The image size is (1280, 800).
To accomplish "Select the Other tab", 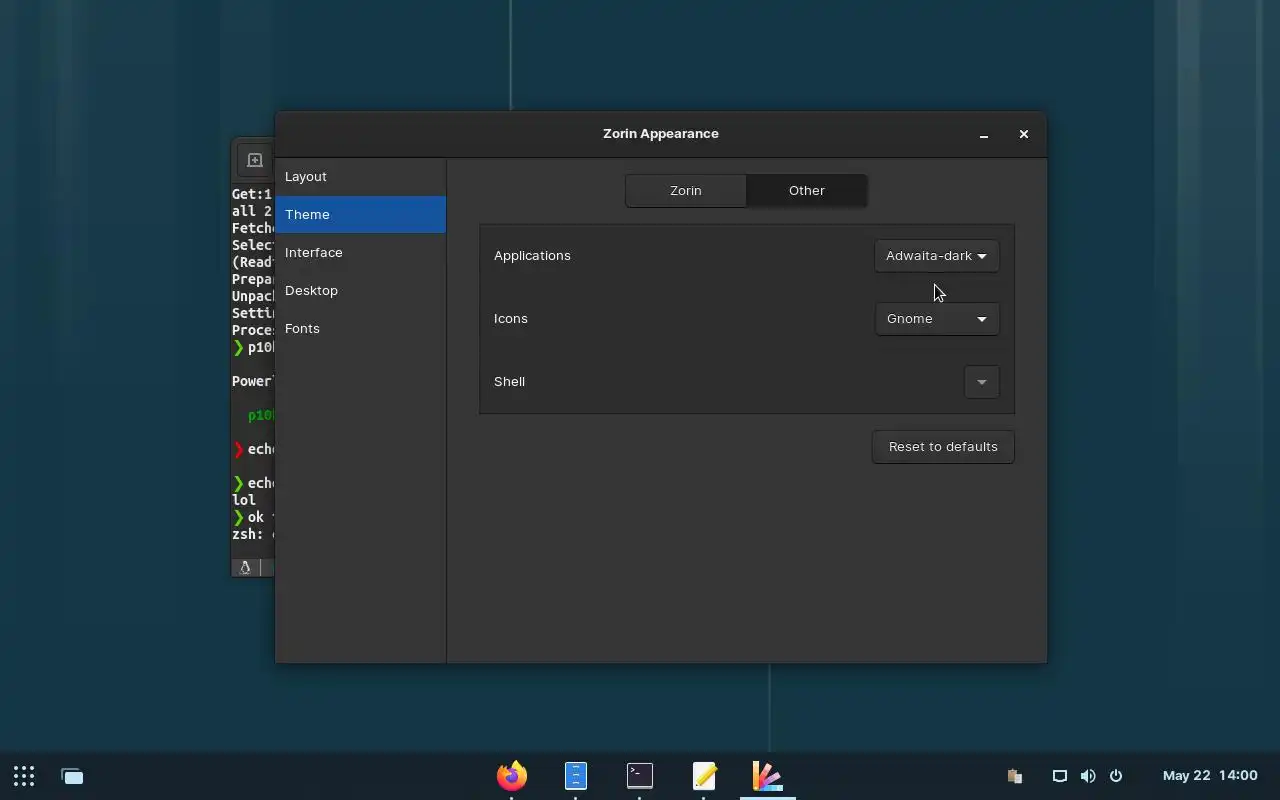I will (x=807, y=191).
